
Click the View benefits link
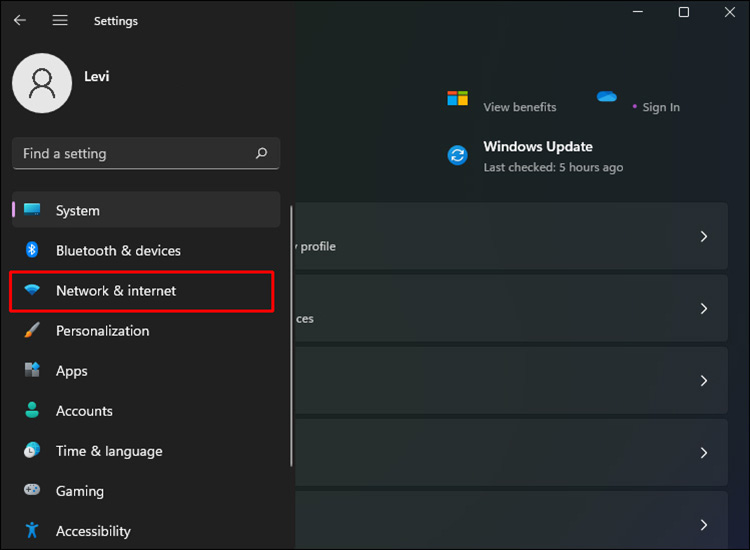coord(520,107)
